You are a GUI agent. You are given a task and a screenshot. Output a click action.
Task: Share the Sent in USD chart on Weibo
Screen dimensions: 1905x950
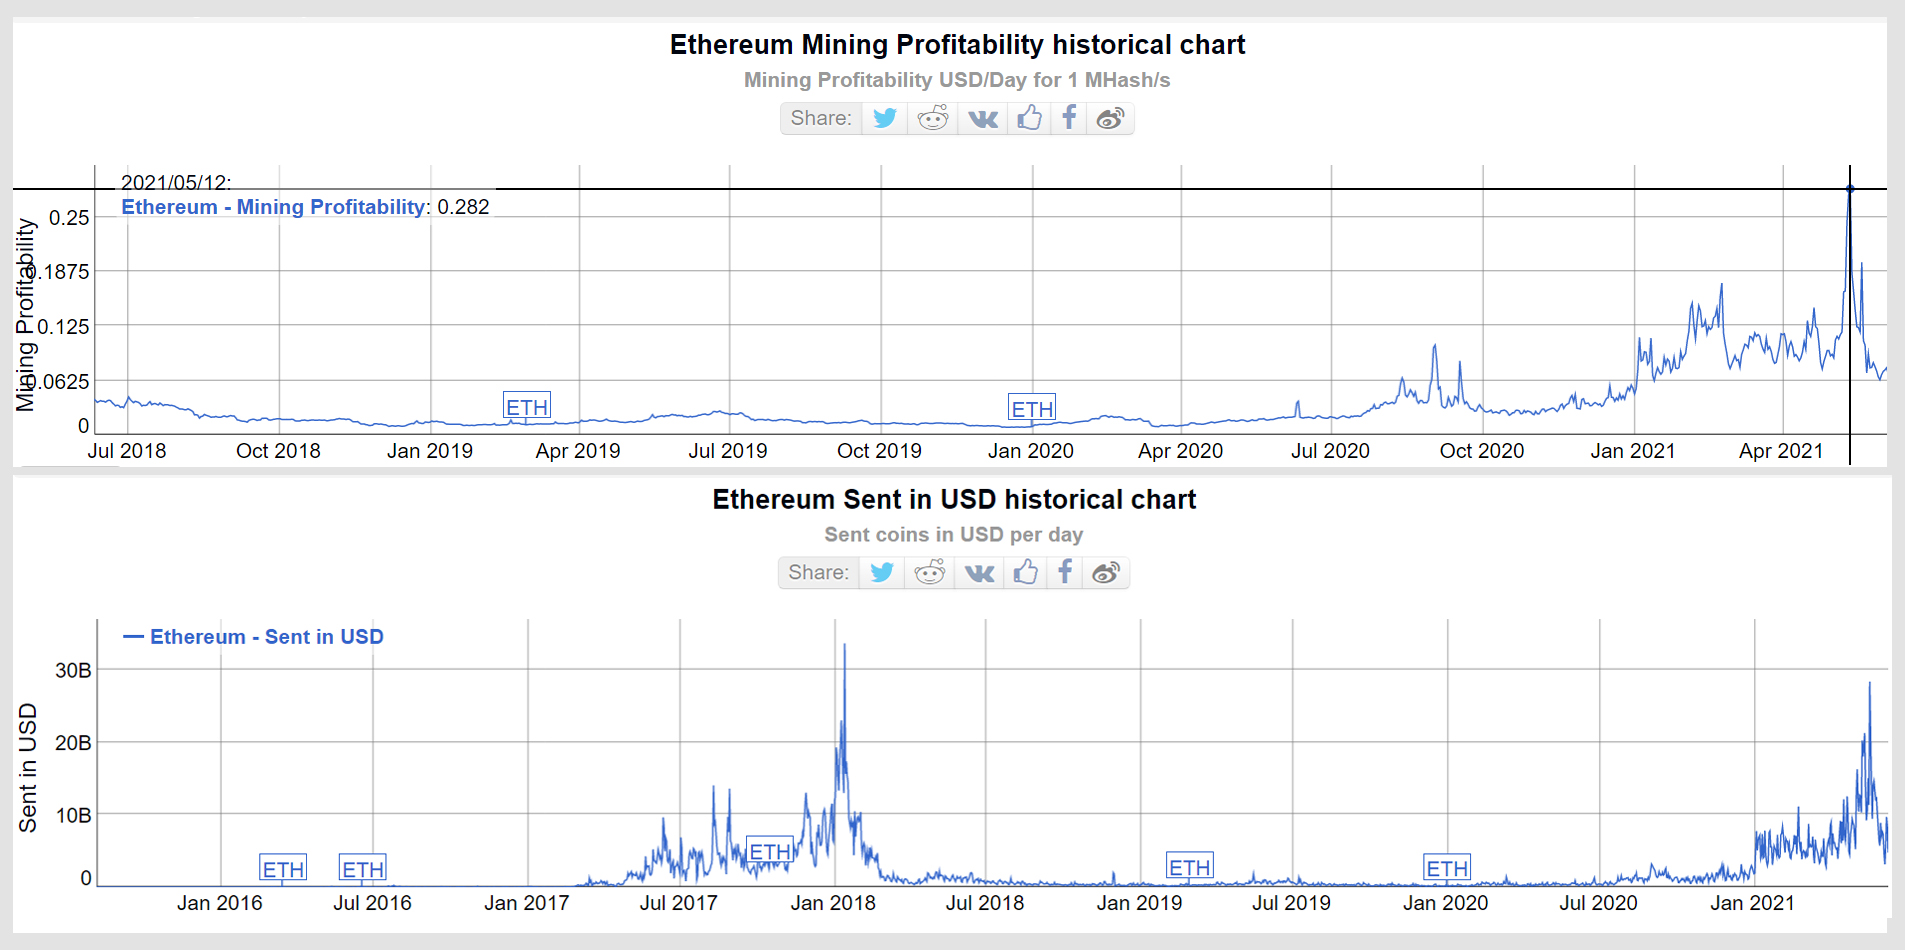tap(1106, 572)
